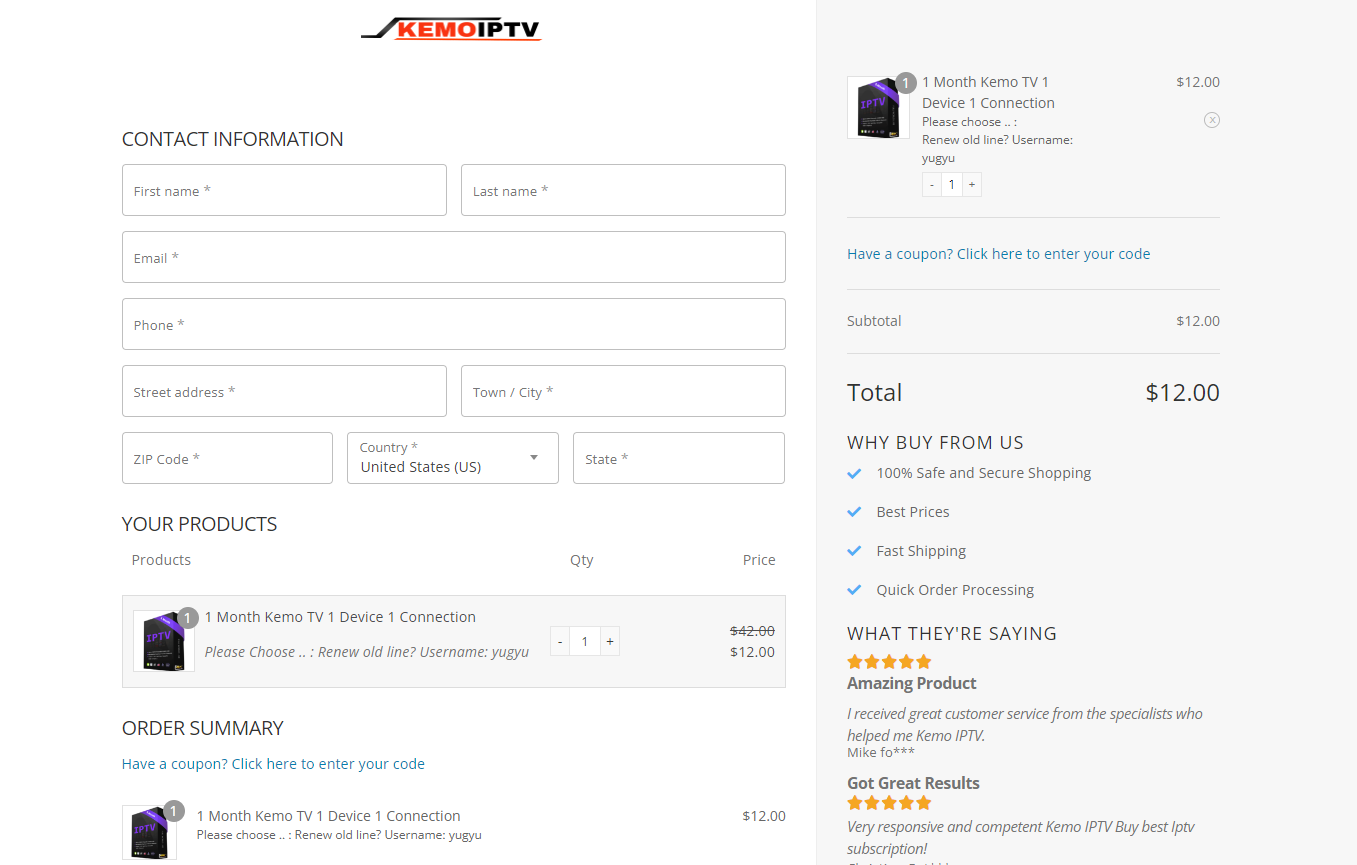This screenshot has height=865, width=1357.
Task: Click the star rating under "Amazing Product"
Action: tap(888, 661)
